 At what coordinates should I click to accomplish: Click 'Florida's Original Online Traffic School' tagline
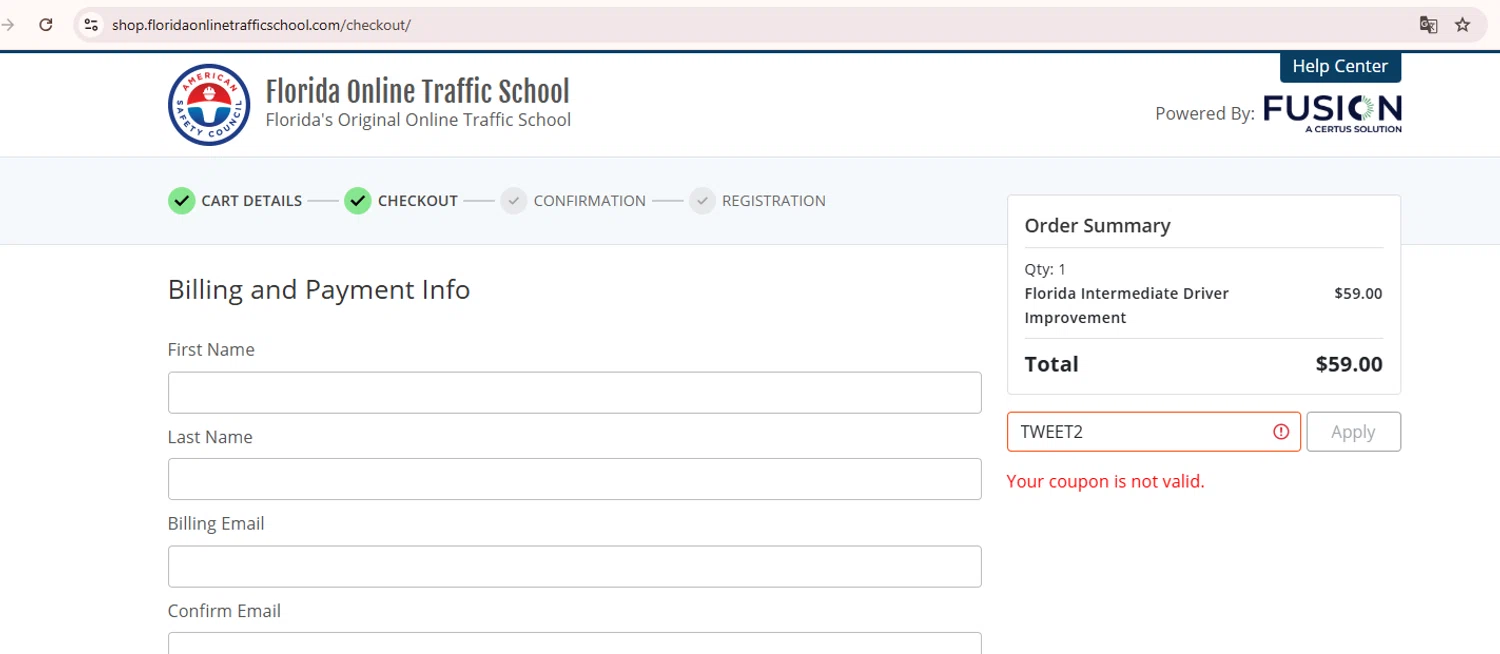click(418, 120)
